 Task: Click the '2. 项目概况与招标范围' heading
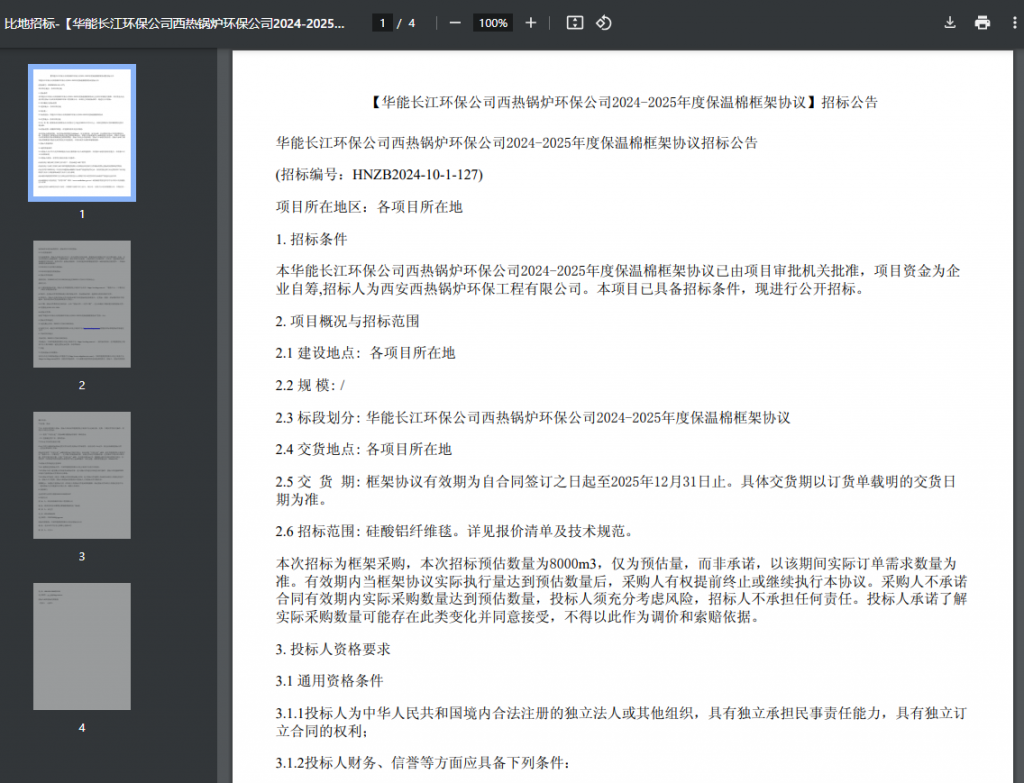coord(347,321)
